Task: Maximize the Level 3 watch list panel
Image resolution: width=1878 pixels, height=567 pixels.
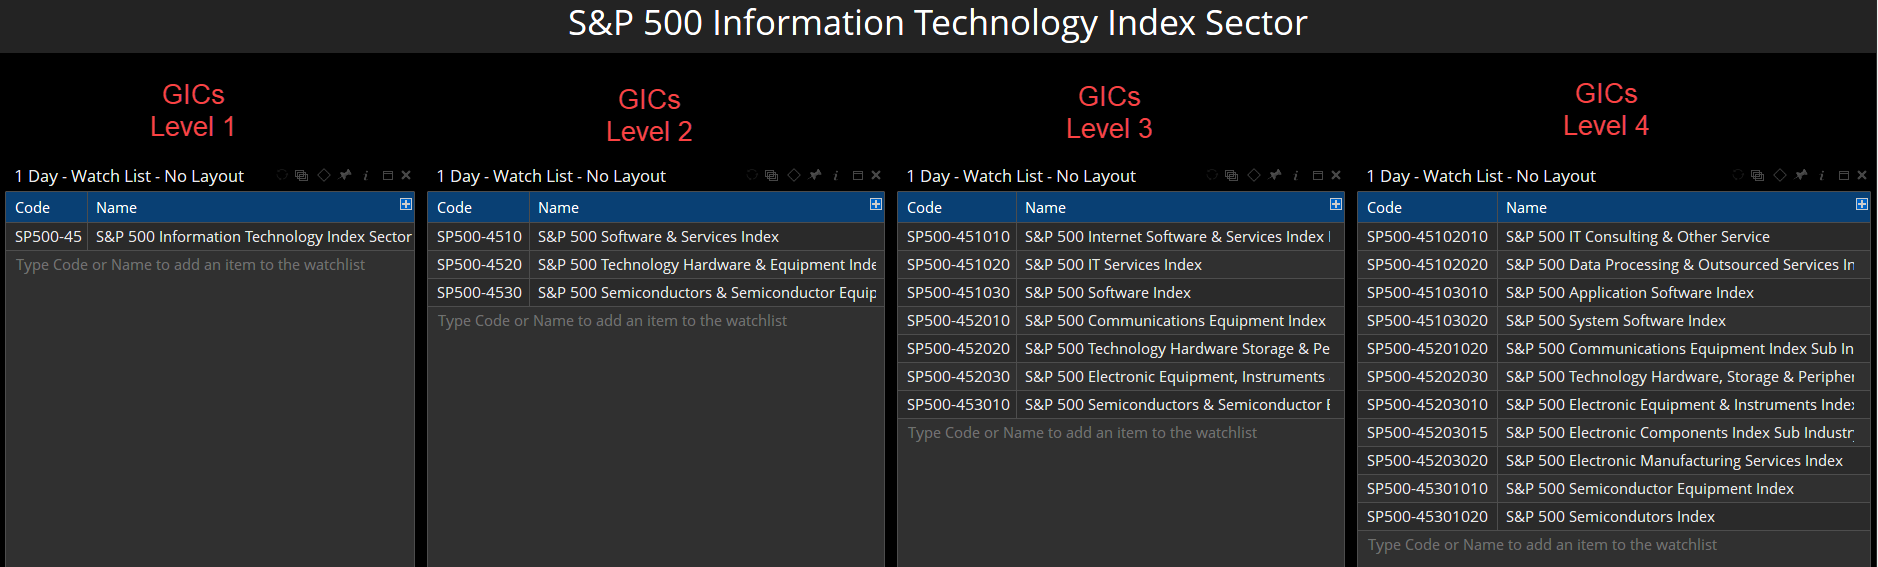Action: tap(1318, 175)
